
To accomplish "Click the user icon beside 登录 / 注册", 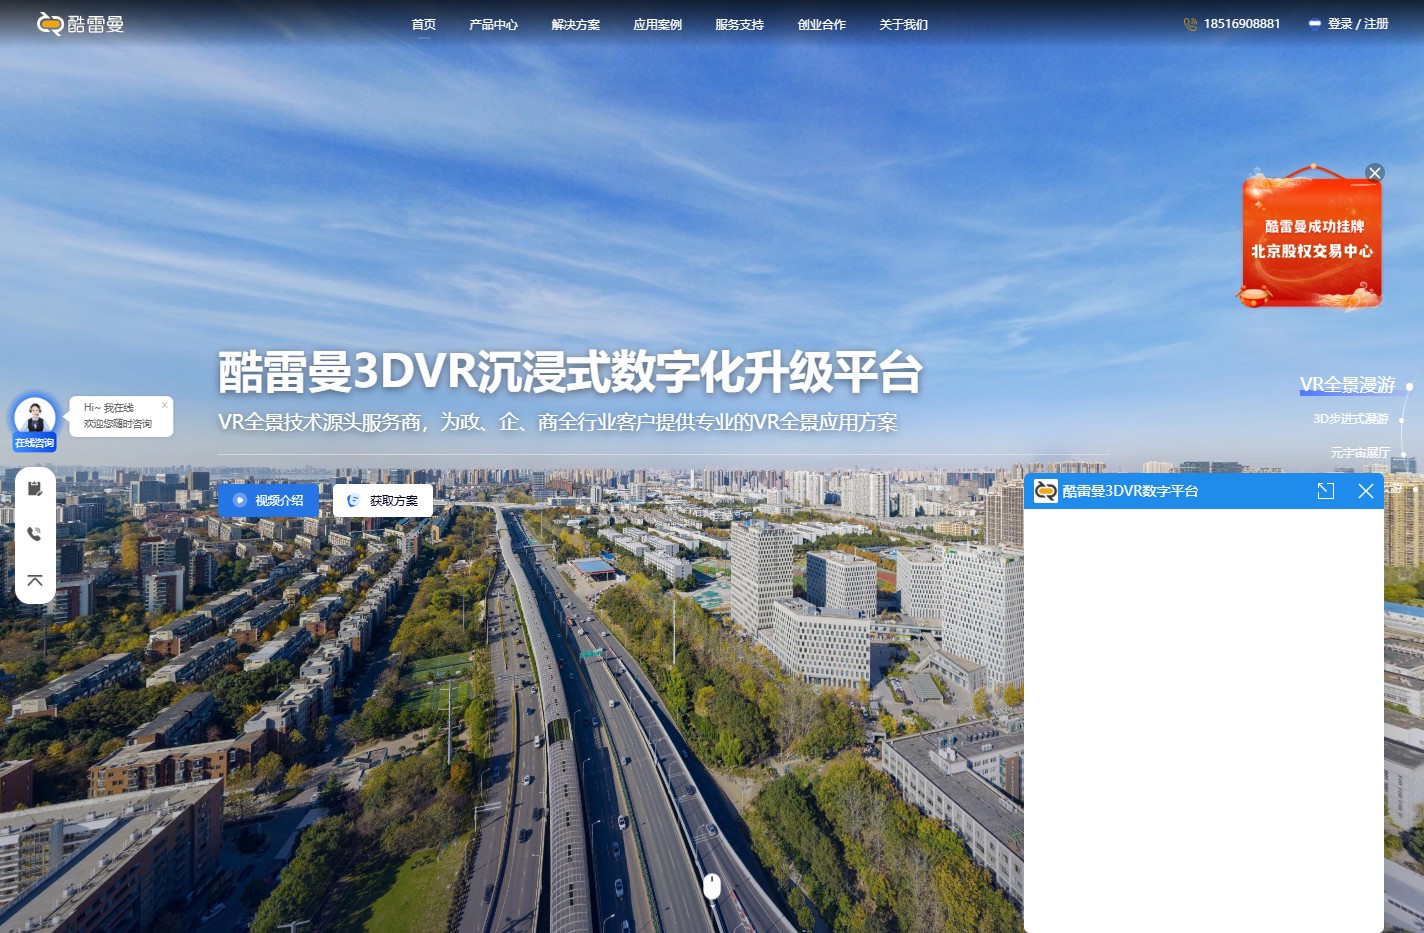I will click(1315, 24).
